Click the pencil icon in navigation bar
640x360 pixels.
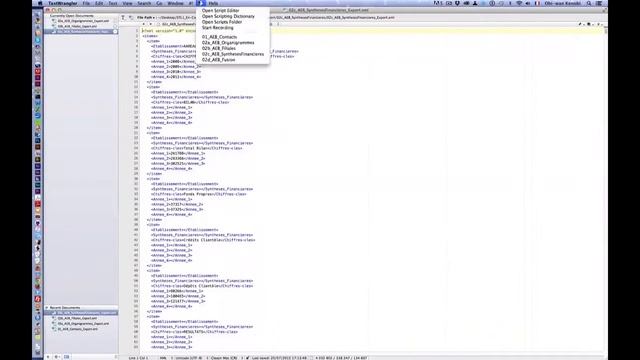(x=580, y=24)
